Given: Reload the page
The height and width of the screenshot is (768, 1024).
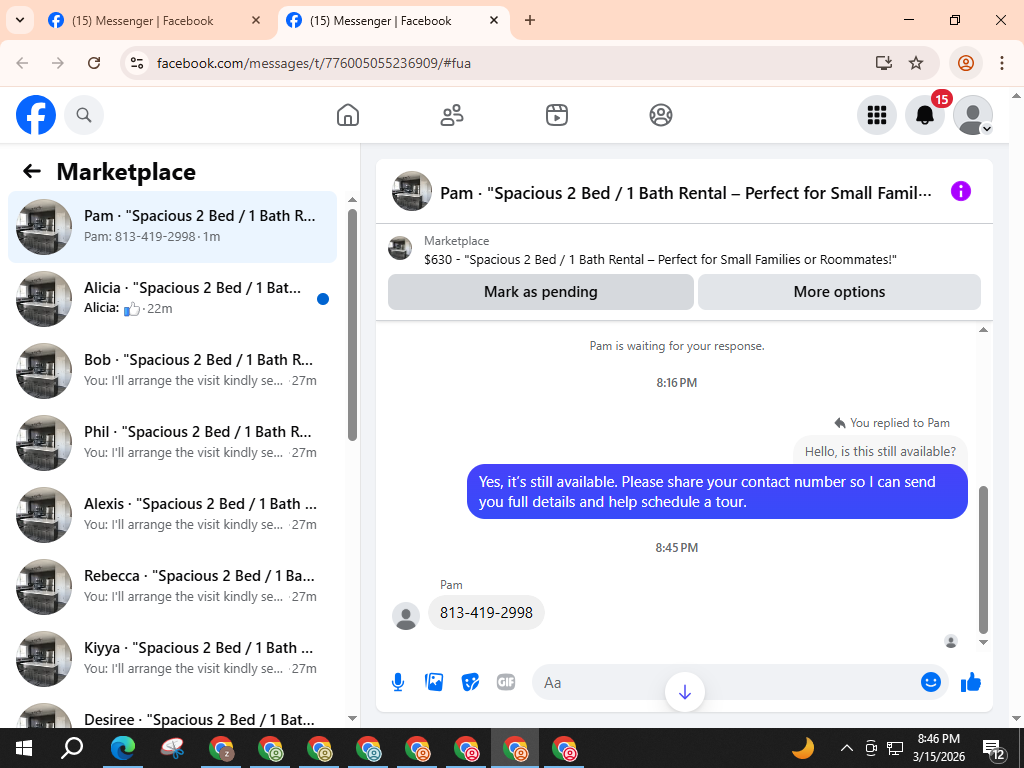Looking at the screenshot, I should click(x=94, y=63).
